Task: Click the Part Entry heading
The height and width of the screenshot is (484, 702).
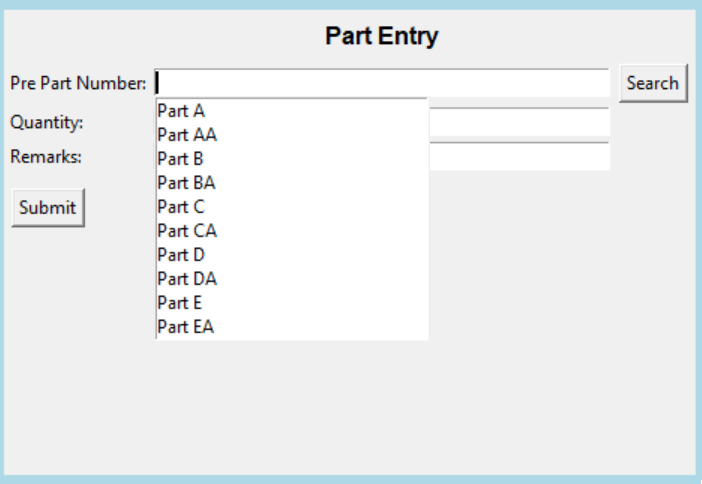Action: [x=381, y=36]
